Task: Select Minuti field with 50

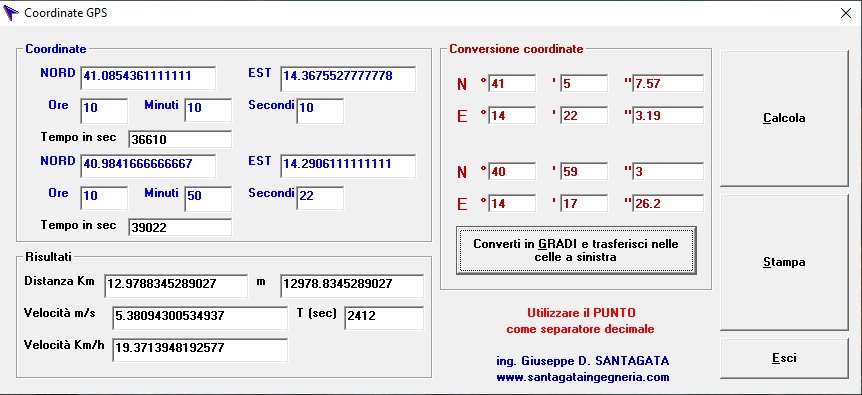Action: click(208, 198)
